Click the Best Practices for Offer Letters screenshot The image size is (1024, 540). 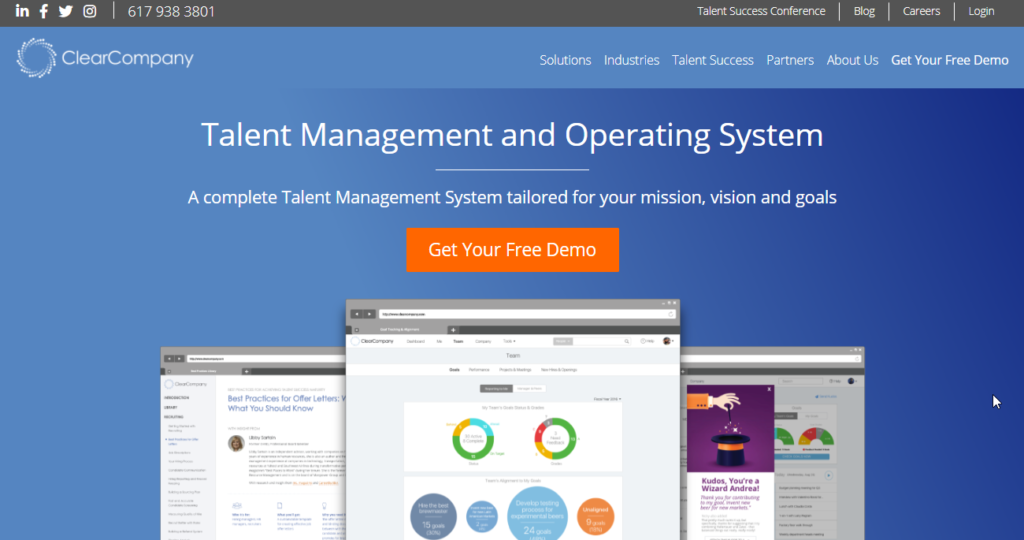[253, 443]
